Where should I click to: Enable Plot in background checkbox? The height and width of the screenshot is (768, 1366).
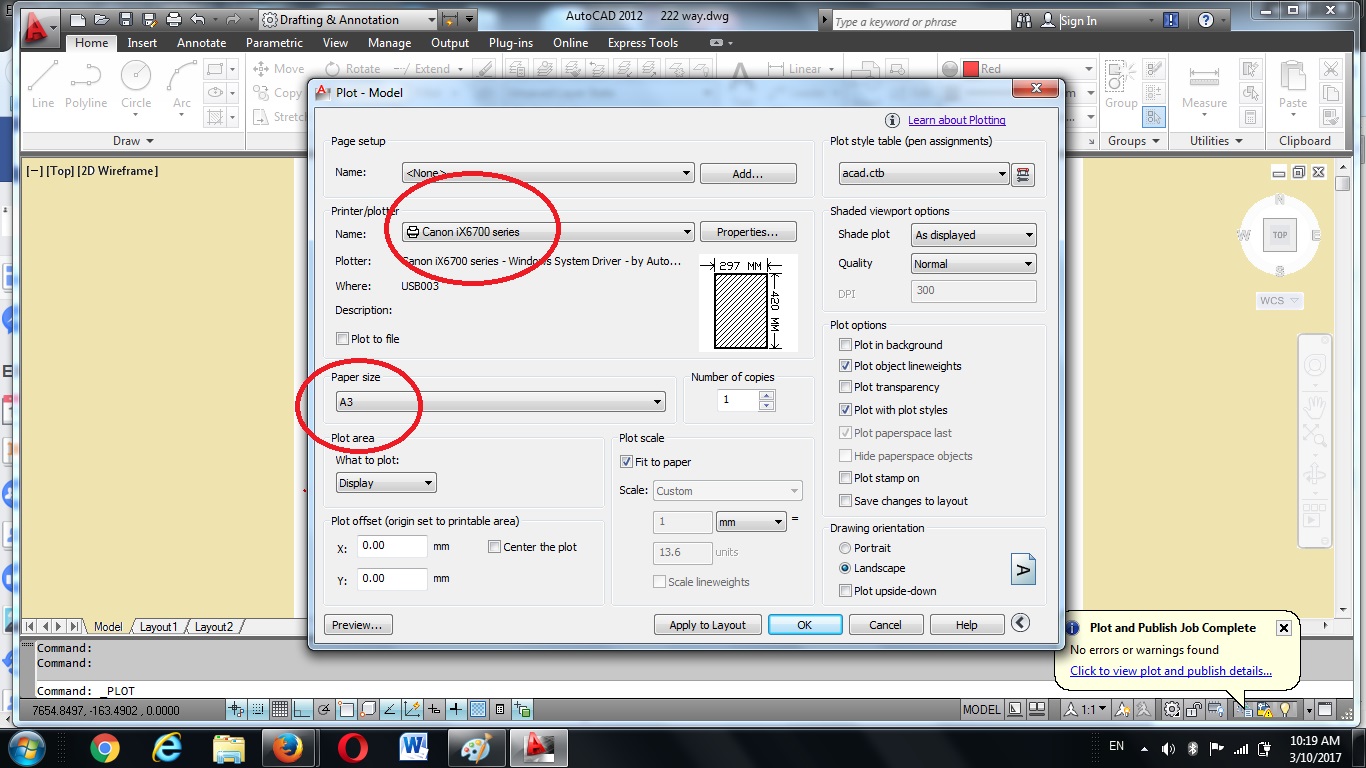[846, 345]
